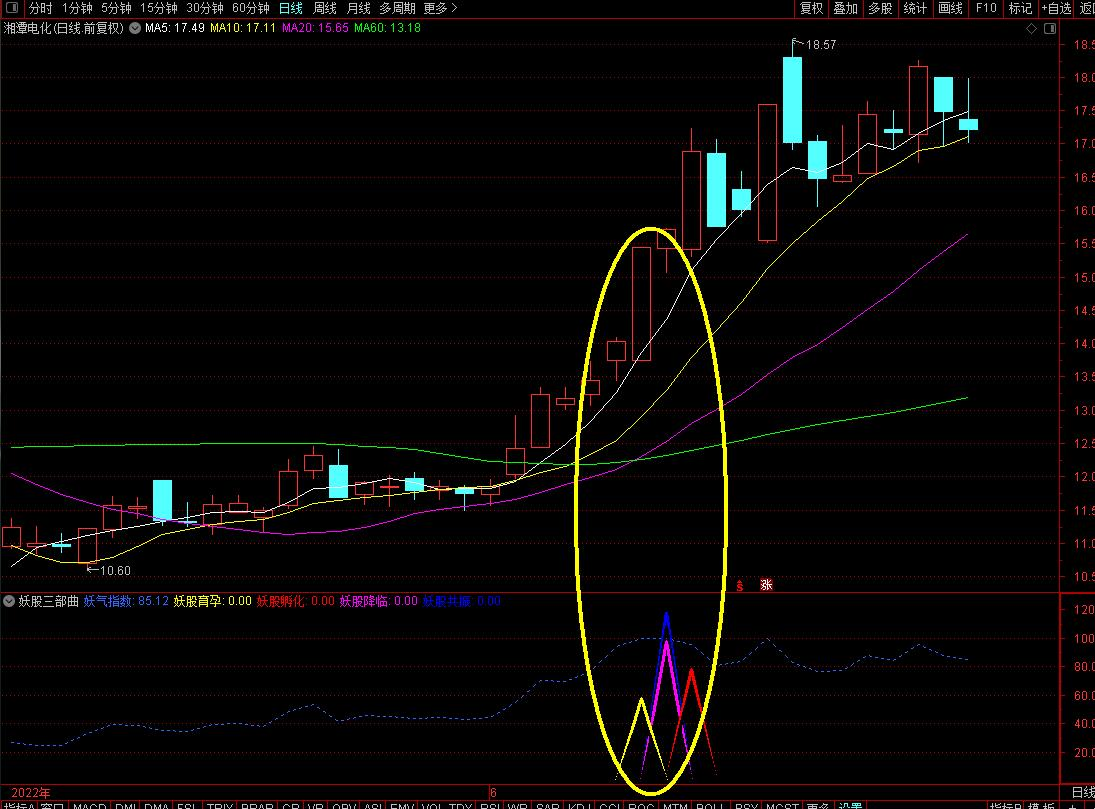The height and width of the screenshot is (809, 1095).
Task: Toggle 复权 price adjustment
Action: [x=811, y=8]
